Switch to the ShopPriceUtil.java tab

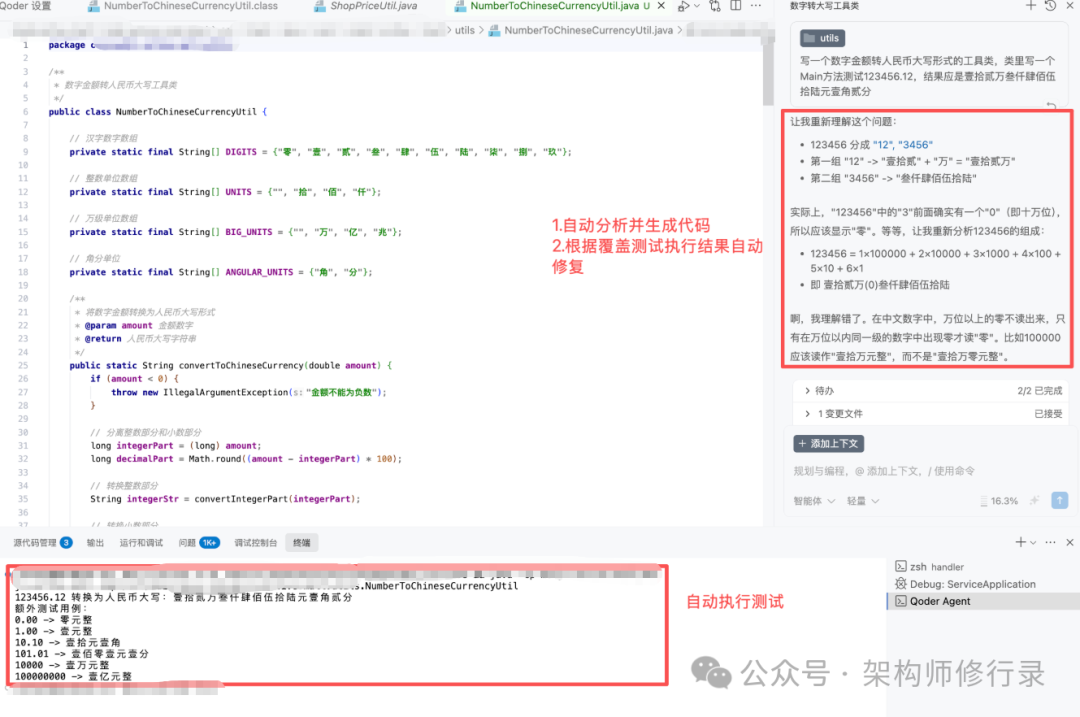pyautogui.click(x=366, y=6)
